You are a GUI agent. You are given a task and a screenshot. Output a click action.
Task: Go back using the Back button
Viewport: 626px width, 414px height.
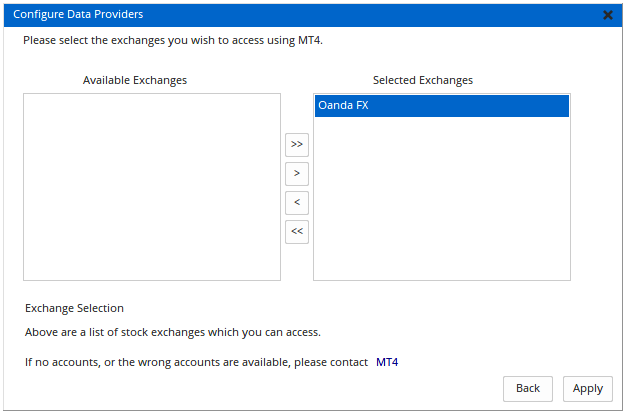(x=528, y=388)
